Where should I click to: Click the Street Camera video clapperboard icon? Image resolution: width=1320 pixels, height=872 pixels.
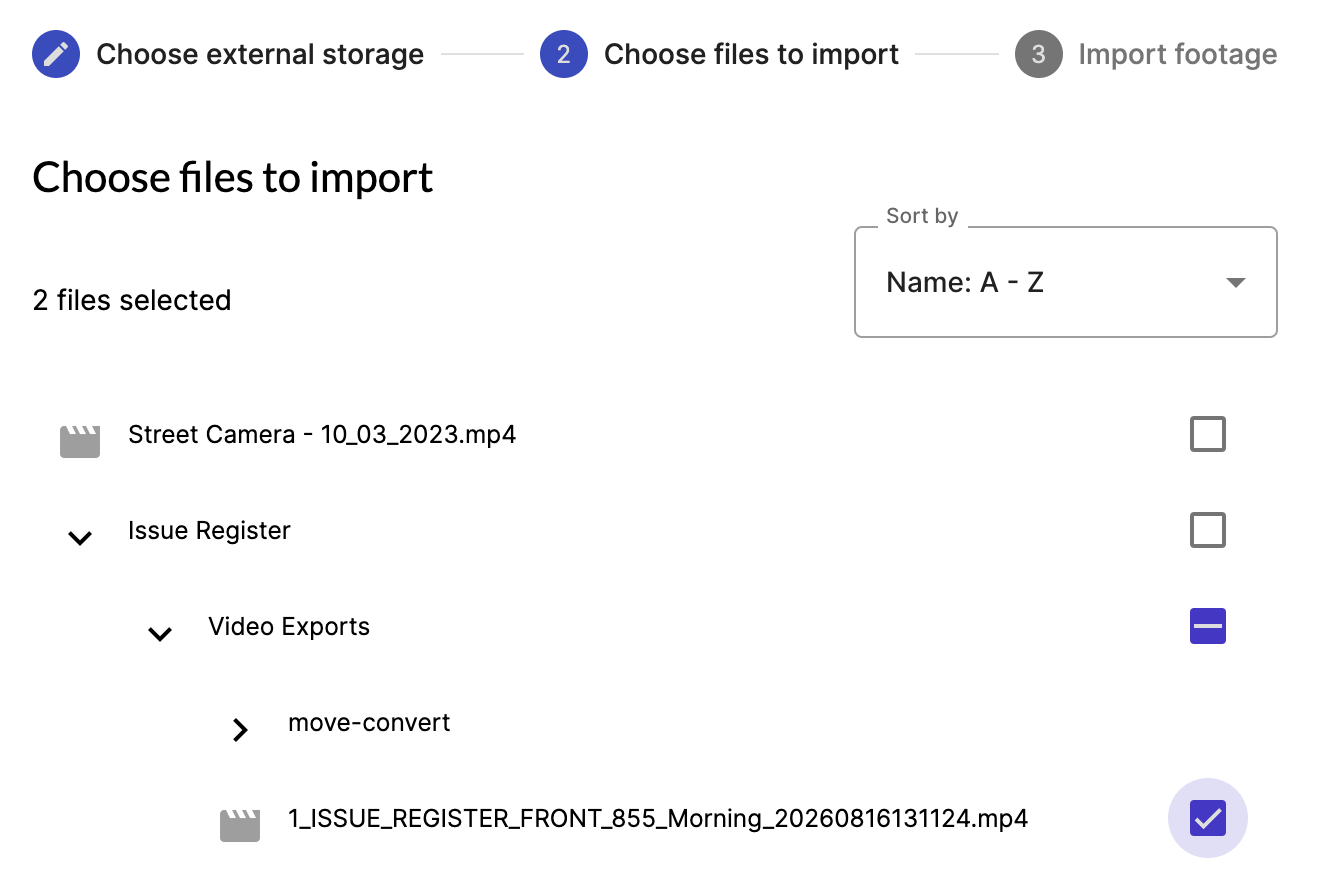click(x=80, y=441)
